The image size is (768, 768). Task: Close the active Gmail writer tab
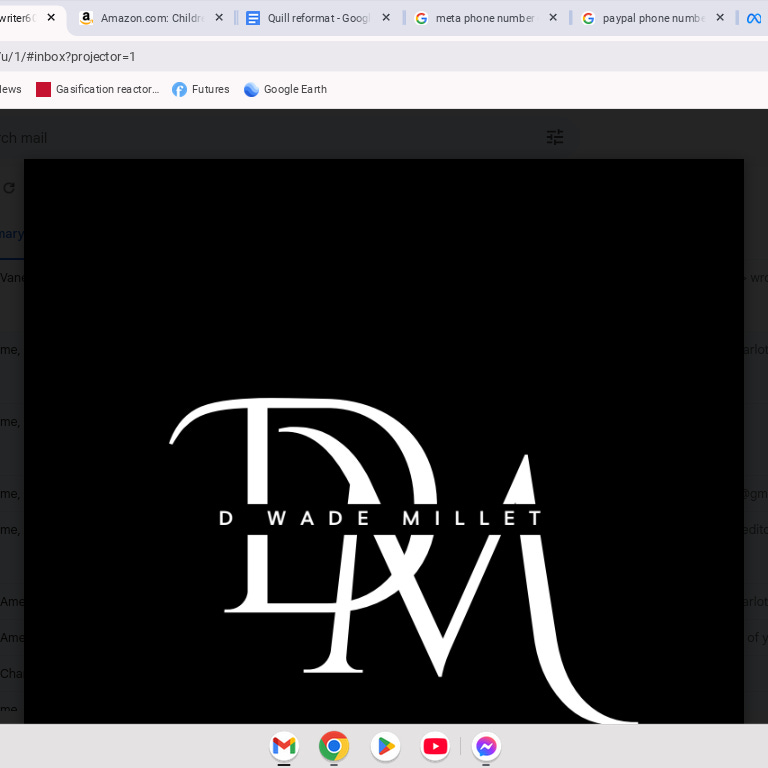click(51, 18)
